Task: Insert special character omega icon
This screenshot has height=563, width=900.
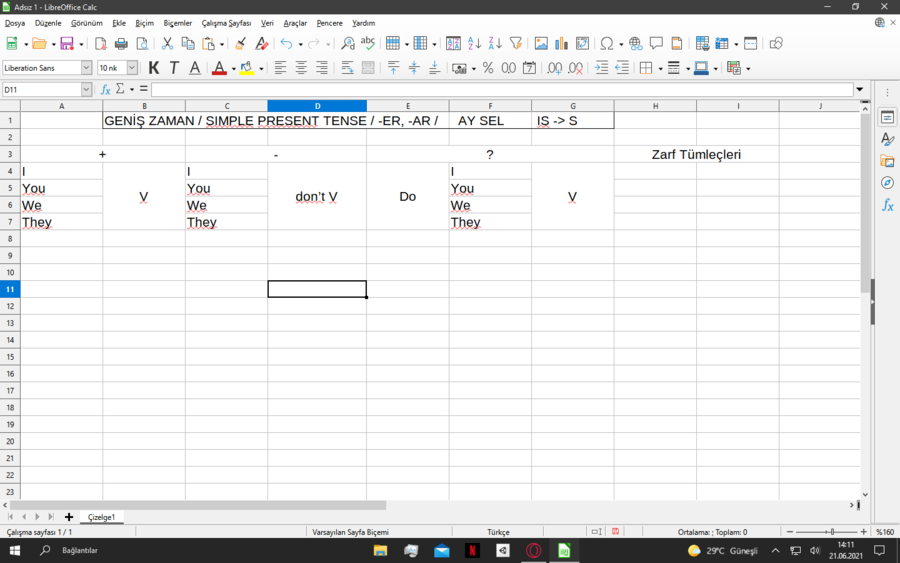Action: 606,44
